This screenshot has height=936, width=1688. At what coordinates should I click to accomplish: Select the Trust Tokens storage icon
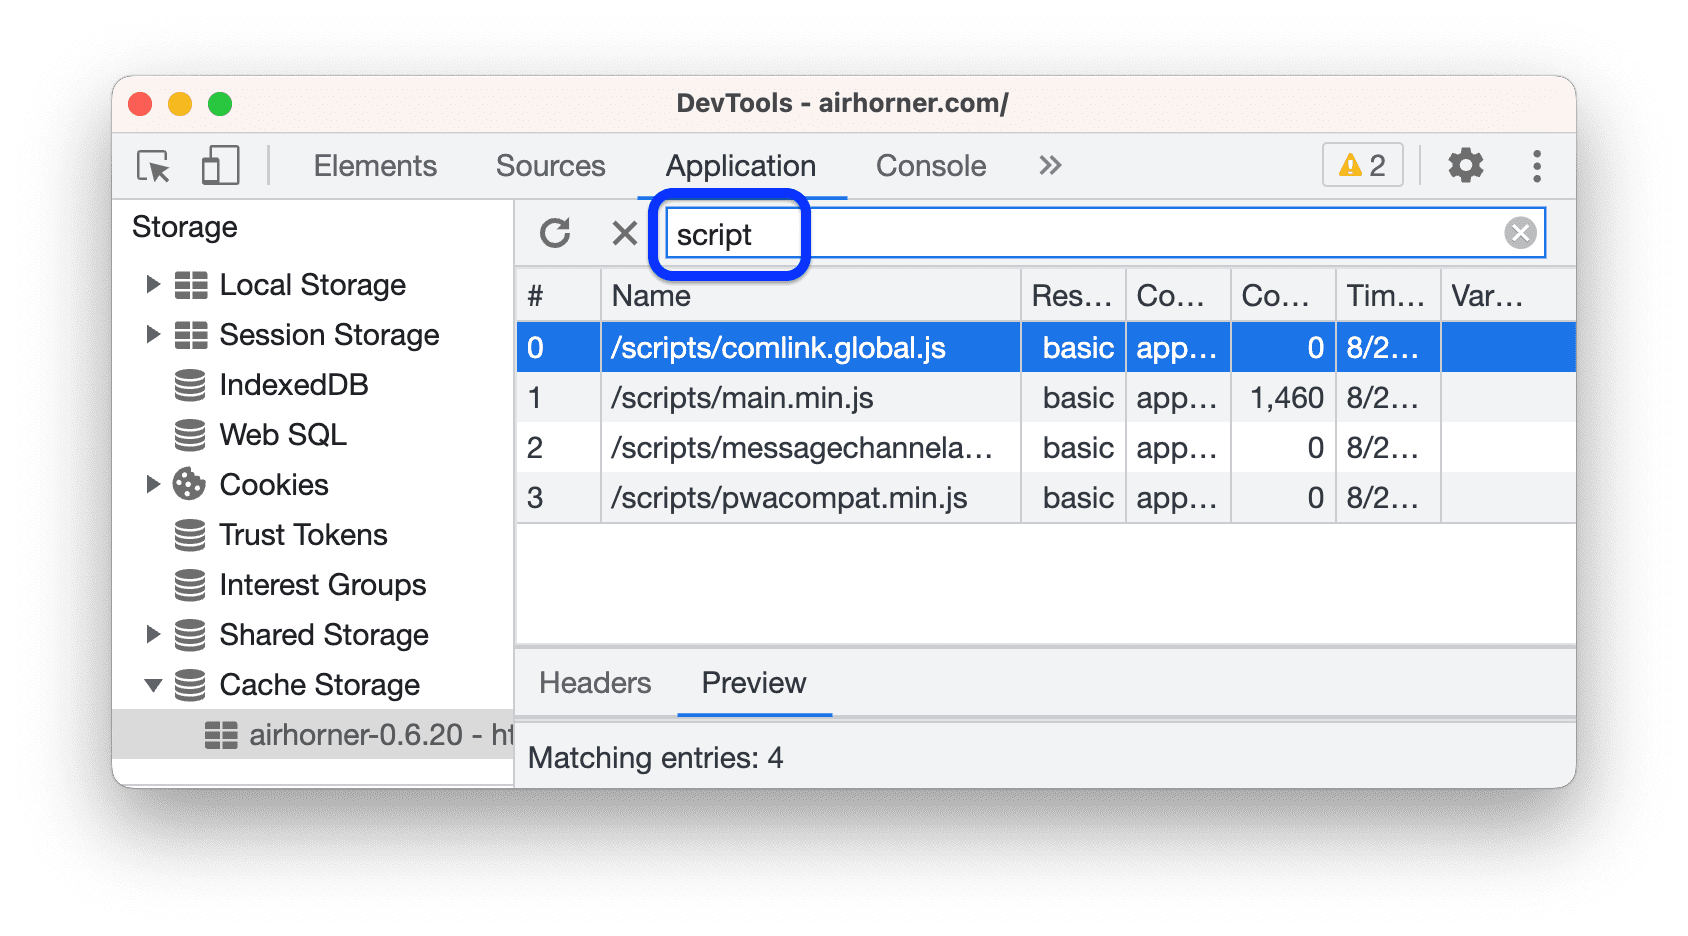pyautogui.click(x=191, y=534)
